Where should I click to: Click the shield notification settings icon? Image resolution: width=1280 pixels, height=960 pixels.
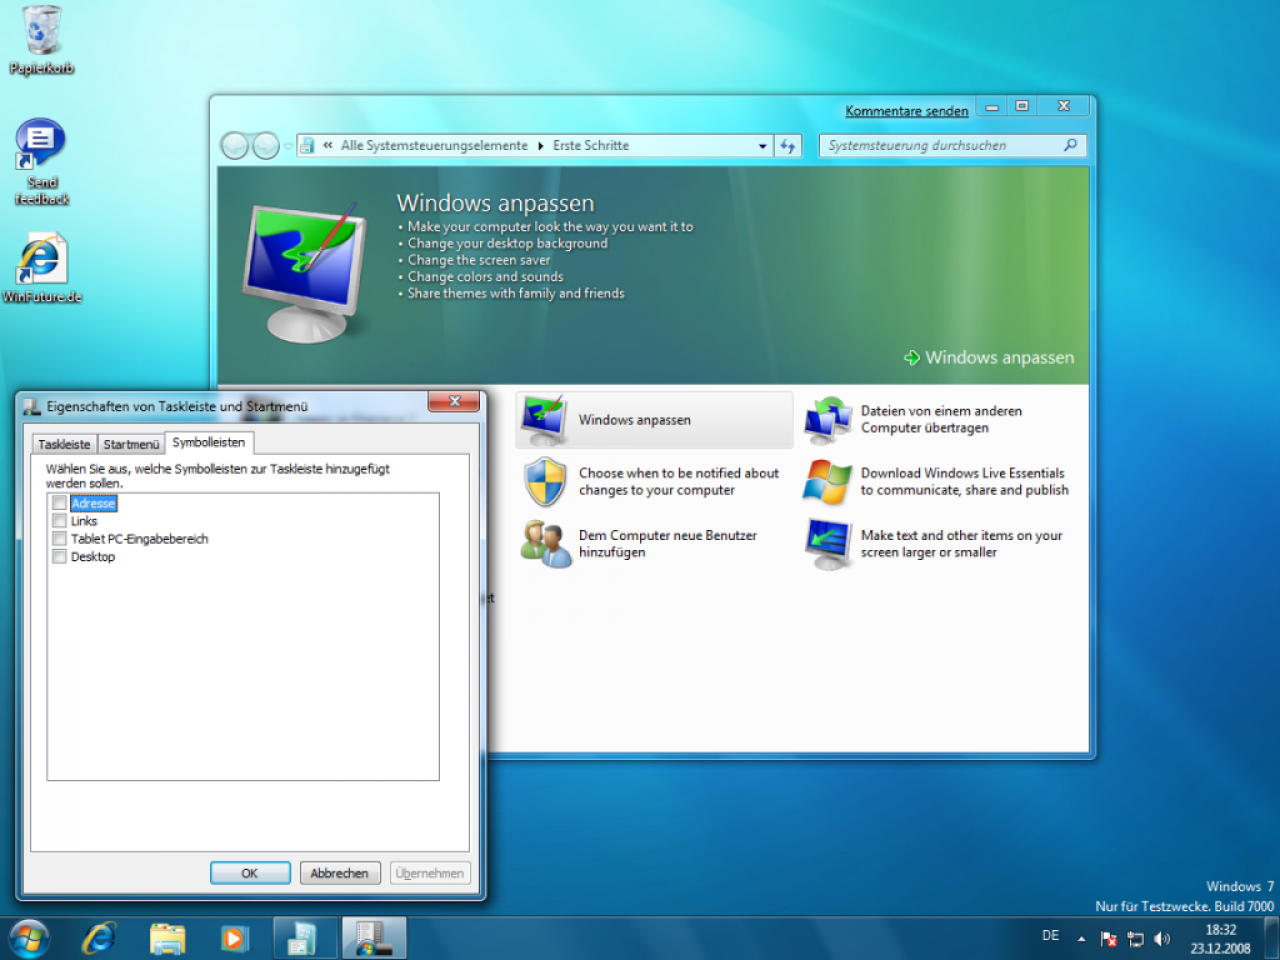(545, 482)
